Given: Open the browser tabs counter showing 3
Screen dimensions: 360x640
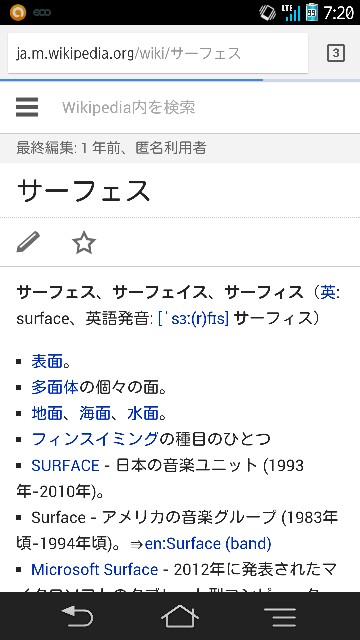Looking at the screenshot, I should point(336,53).
